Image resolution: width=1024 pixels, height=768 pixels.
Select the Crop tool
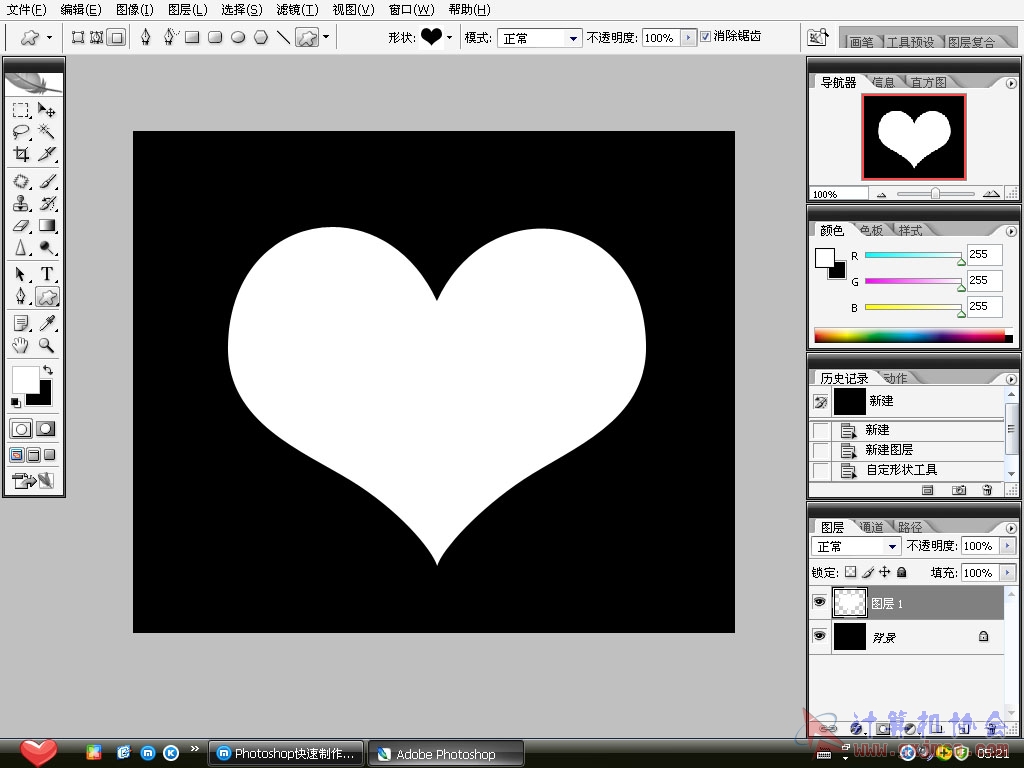click(21, 154)
